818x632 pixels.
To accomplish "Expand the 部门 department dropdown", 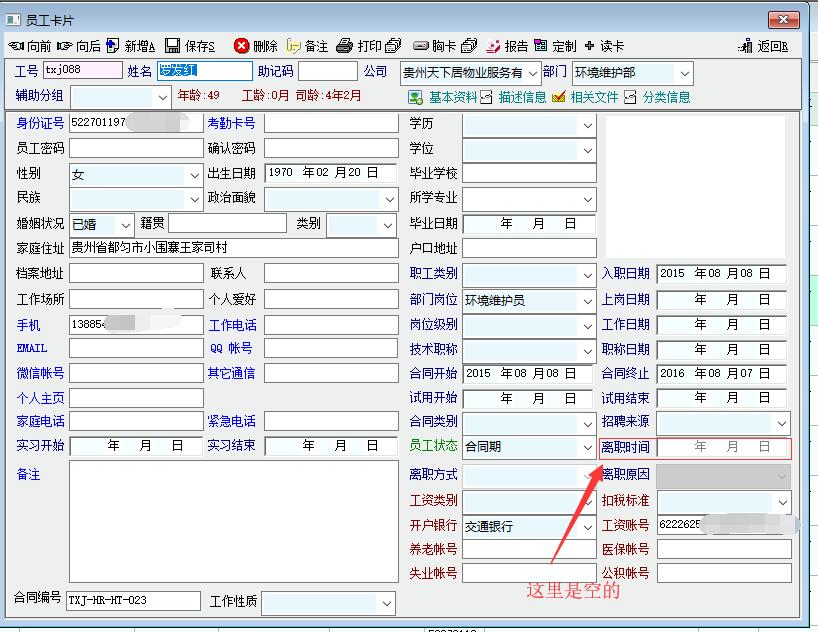I will [684, 73].
